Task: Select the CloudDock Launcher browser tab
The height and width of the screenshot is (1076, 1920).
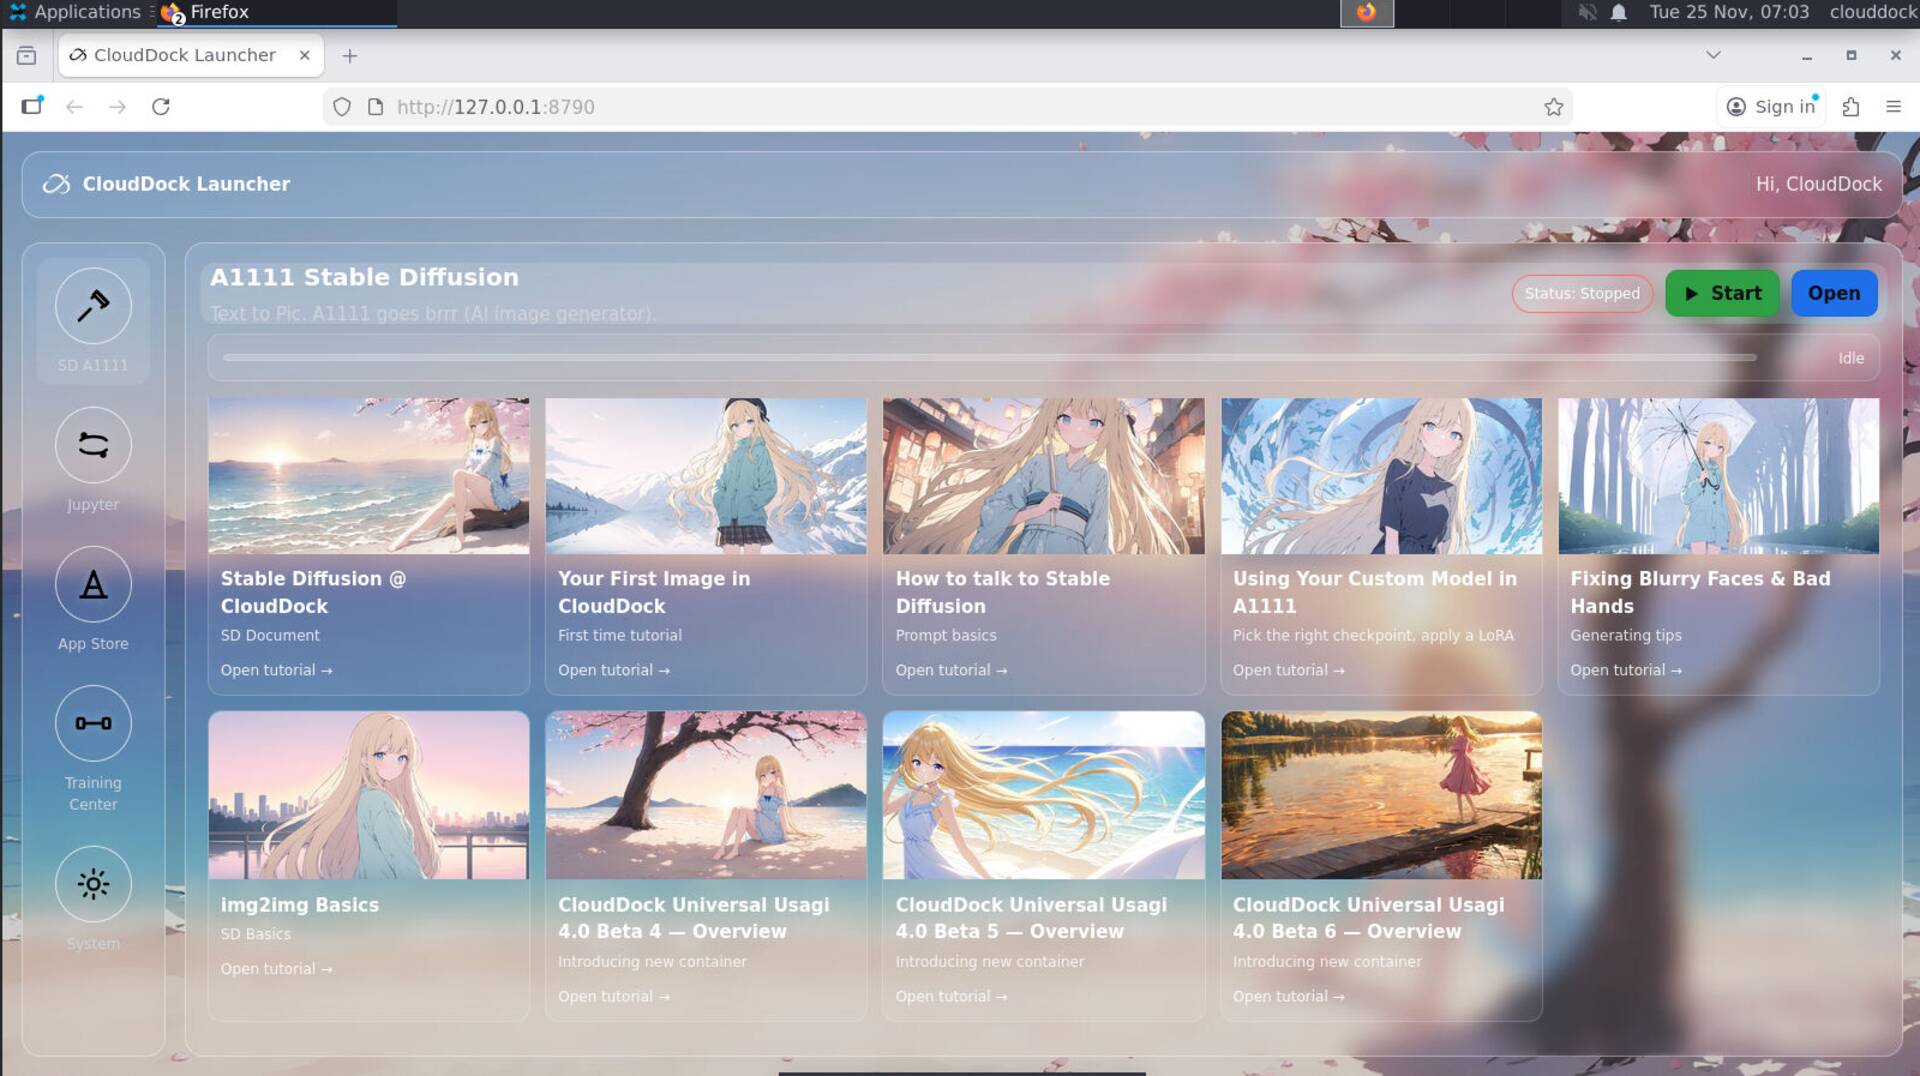Action: [185, 55]
